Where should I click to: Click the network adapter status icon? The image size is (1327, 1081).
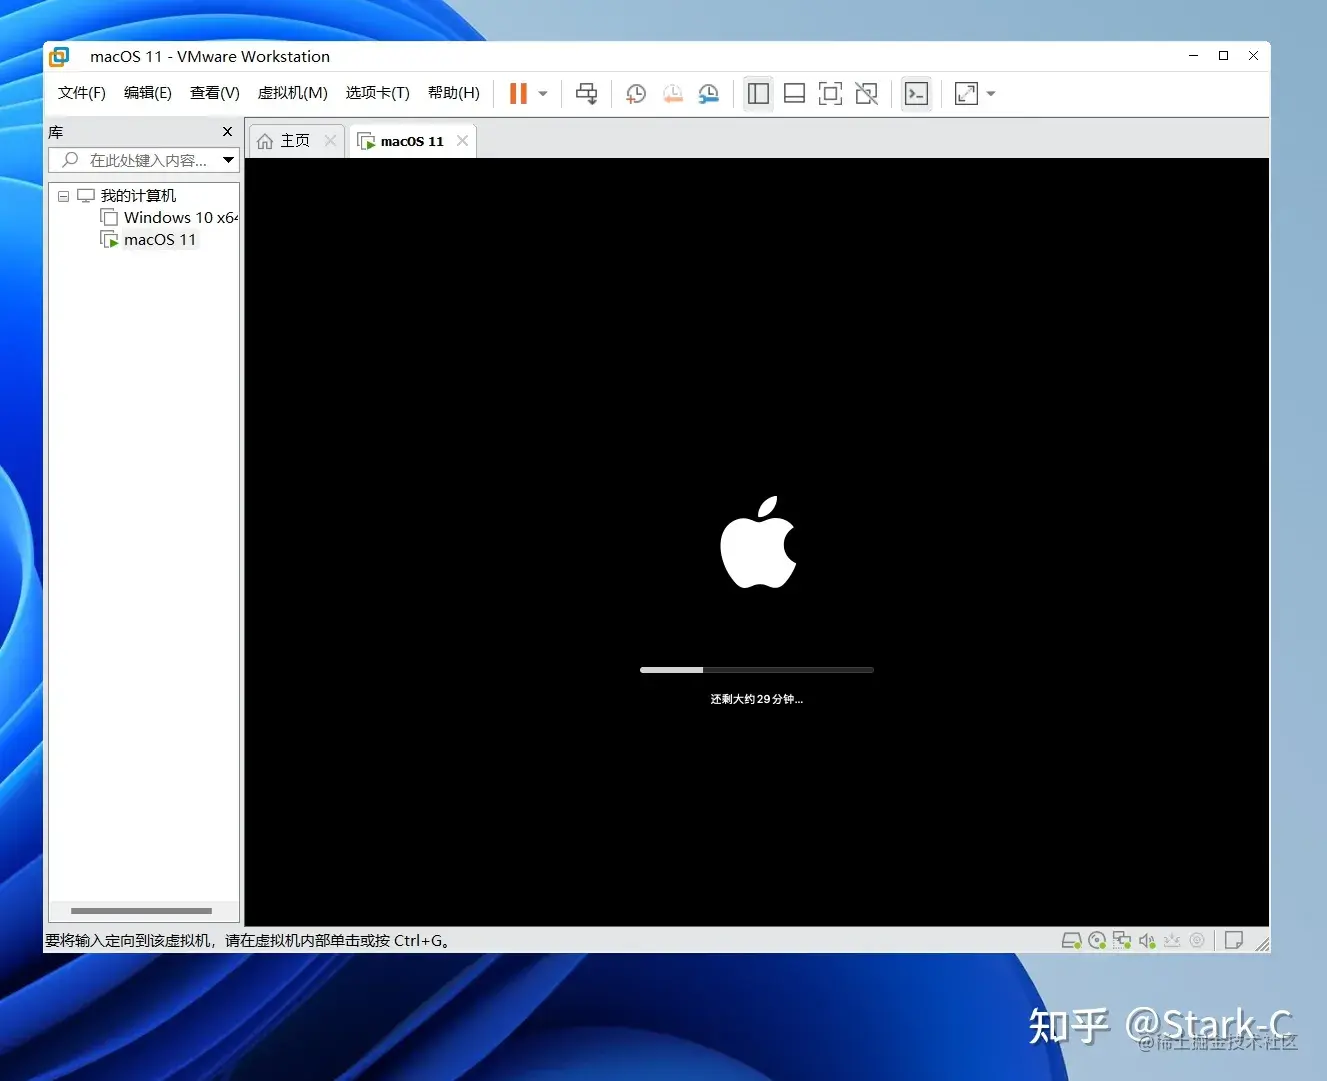point(1122,940)
